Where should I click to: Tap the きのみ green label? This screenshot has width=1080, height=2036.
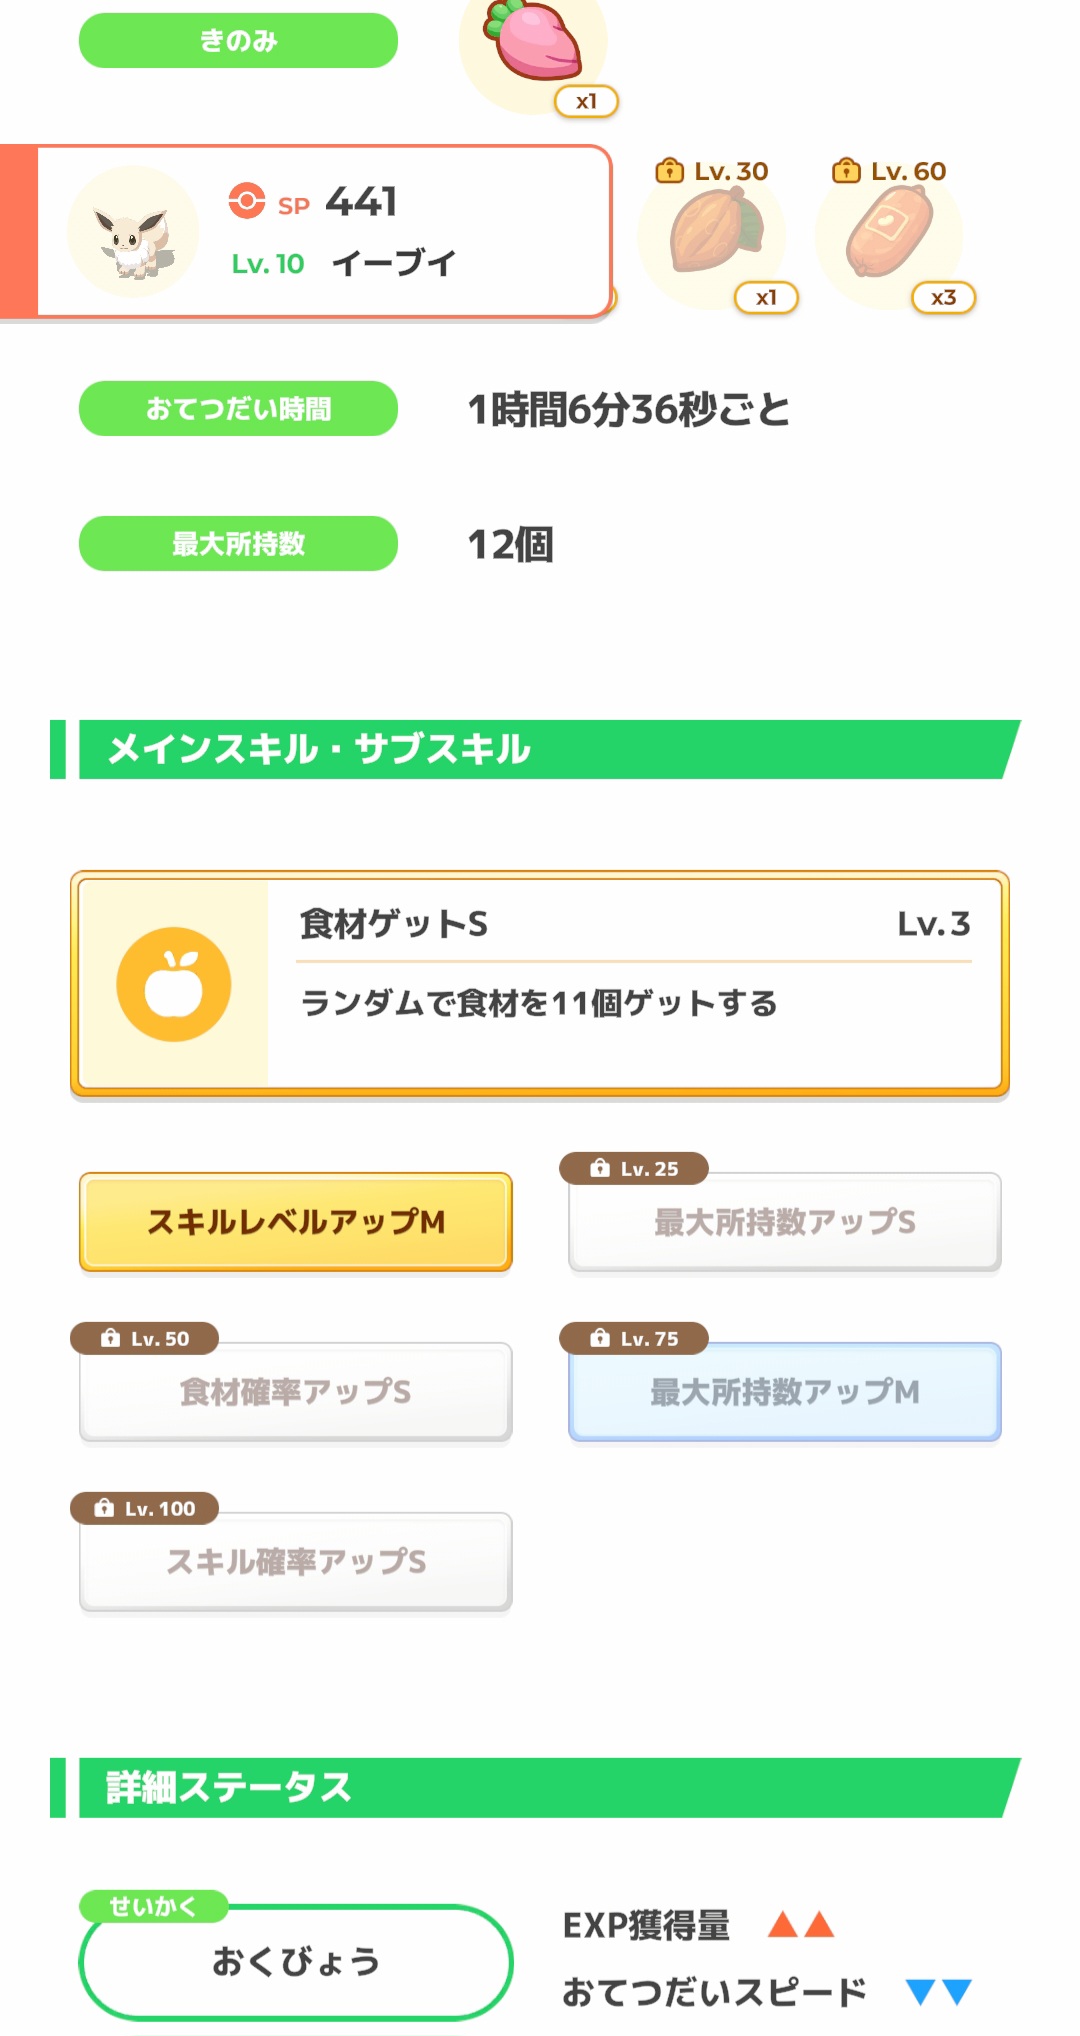click(238, 41)
